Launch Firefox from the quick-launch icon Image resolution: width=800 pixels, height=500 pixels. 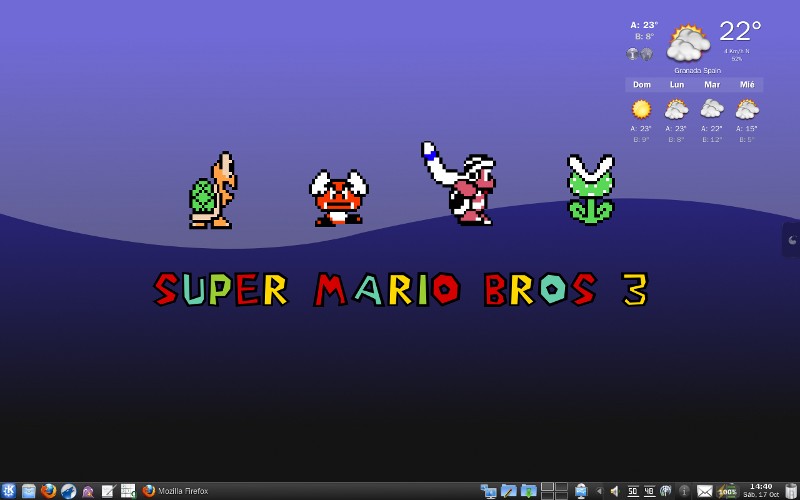tap(48, 491)
